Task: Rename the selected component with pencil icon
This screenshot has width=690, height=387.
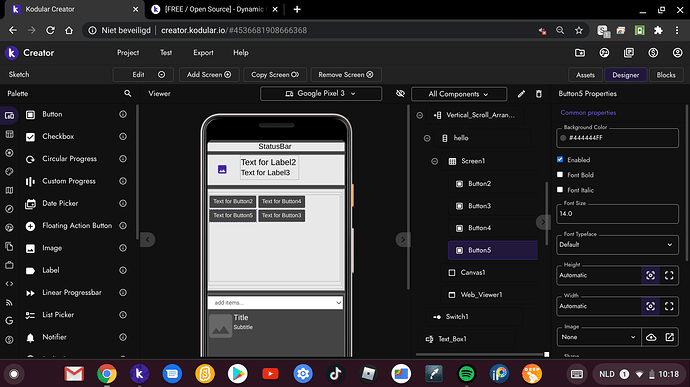Action: pos(521,94)
